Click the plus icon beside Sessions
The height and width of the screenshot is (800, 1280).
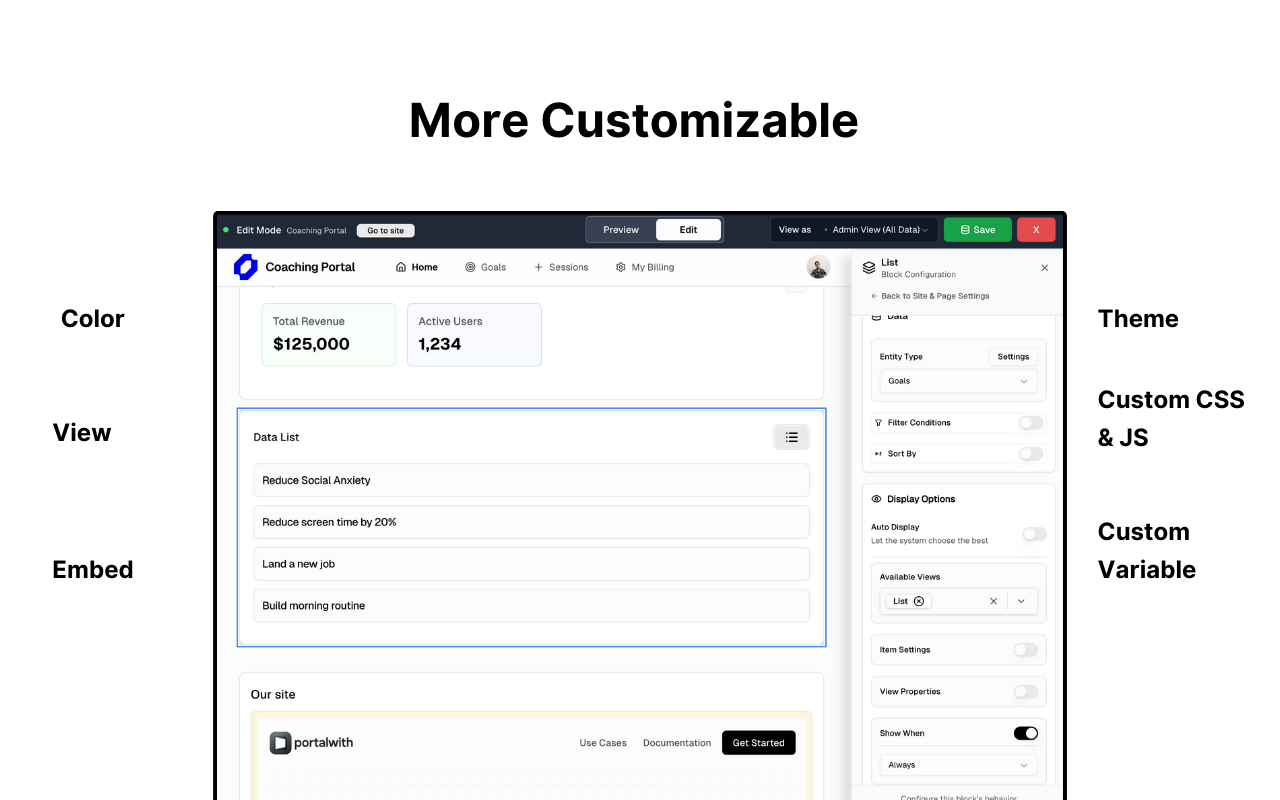[x=538, y=267]
